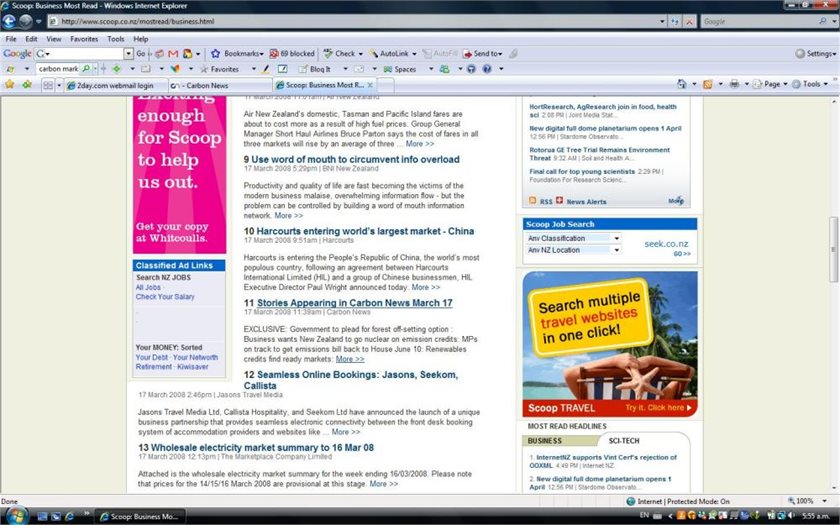Screen dimensions: 840x525
Task: Click the seek.co.nz link
Action: [x=666, y=243]
